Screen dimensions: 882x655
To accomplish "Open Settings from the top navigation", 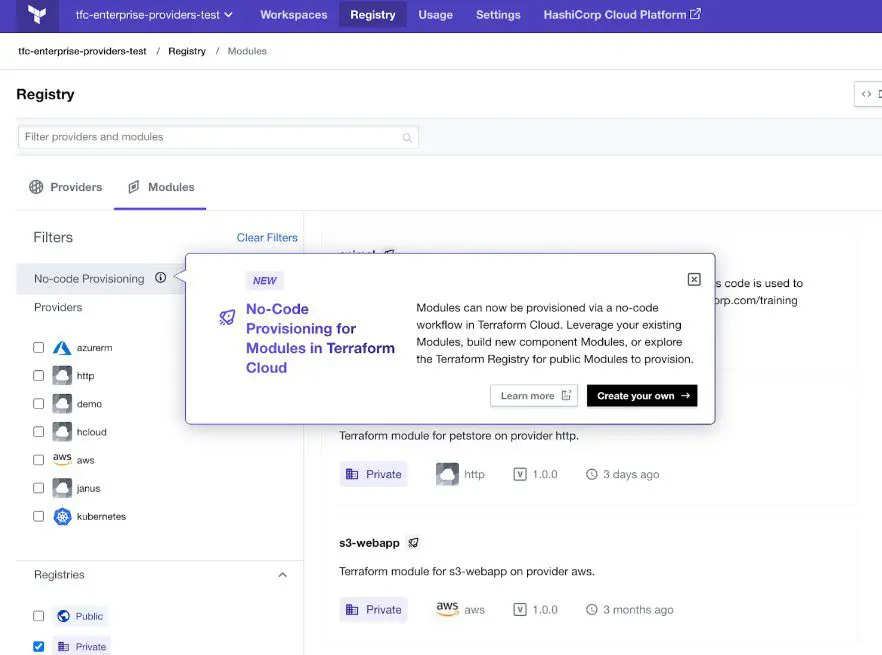I will (x=498, y=15).
